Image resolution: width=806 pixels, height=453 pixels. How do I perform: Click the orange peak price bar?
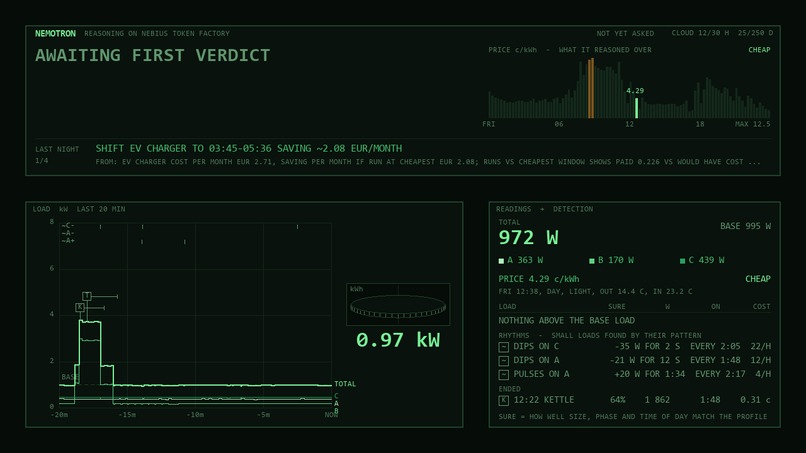click(591, 88)
